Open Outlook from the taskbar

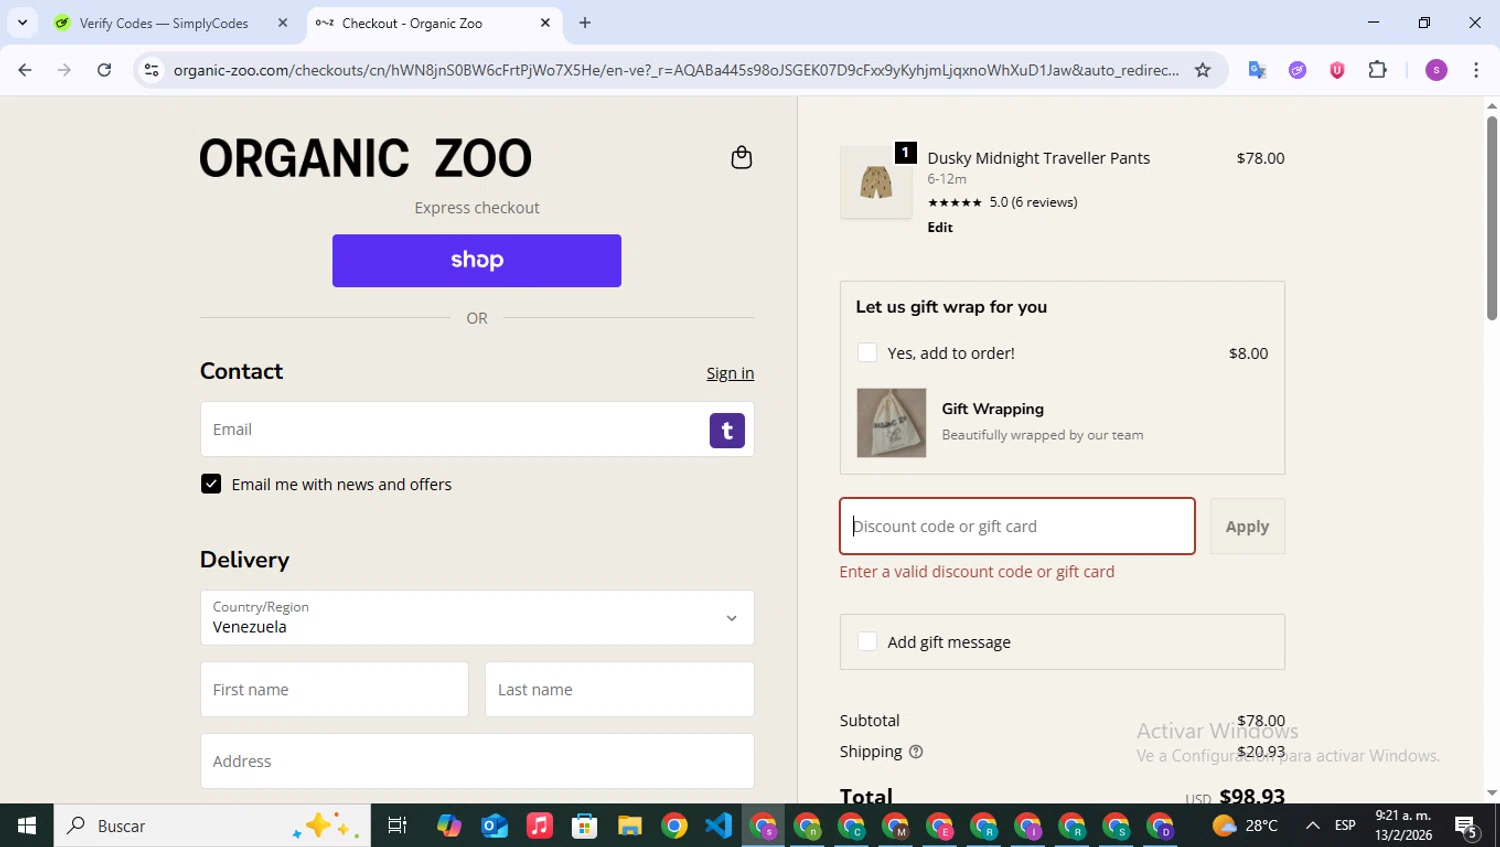(x=494, y=826)
